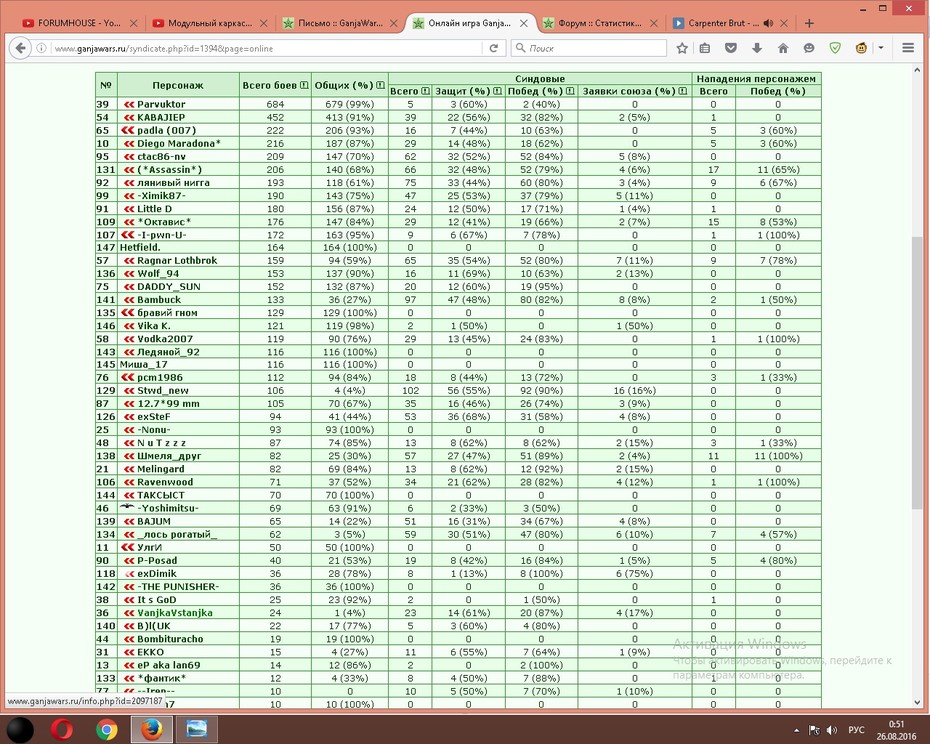Click the Windows Start orb
Image resolution: width=930 pixels, height=744 pixels.
click(20, 730)
